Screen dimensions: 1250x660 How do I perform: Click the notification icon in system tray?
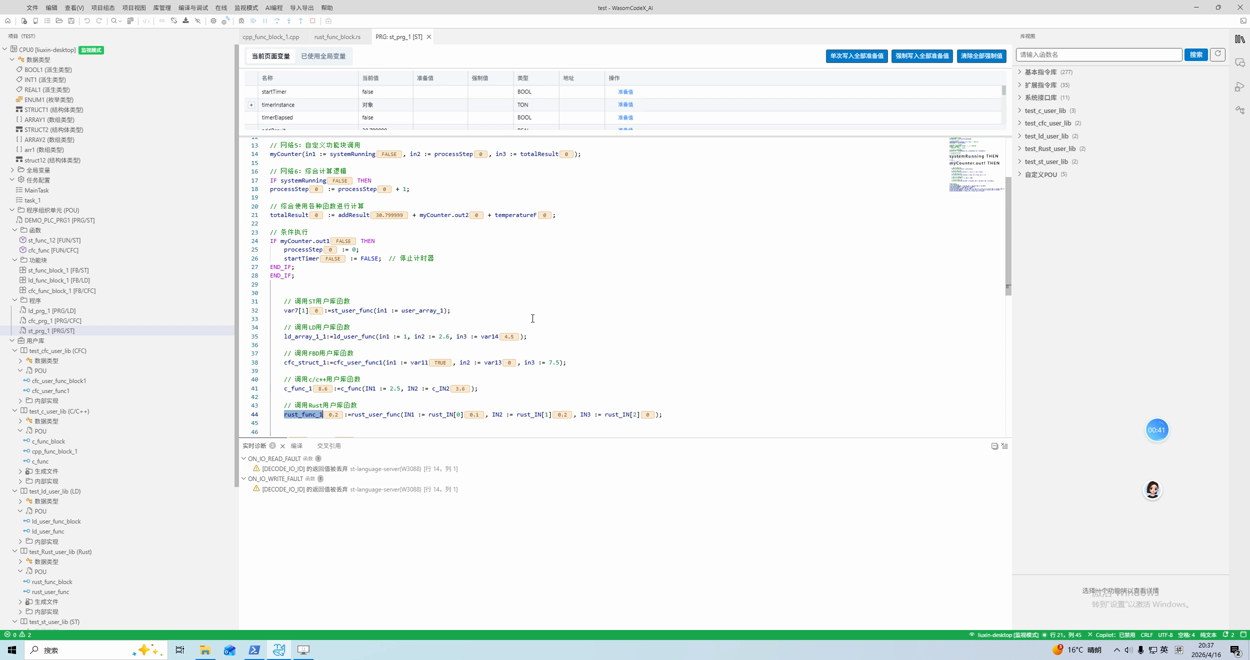(1236, 650)
